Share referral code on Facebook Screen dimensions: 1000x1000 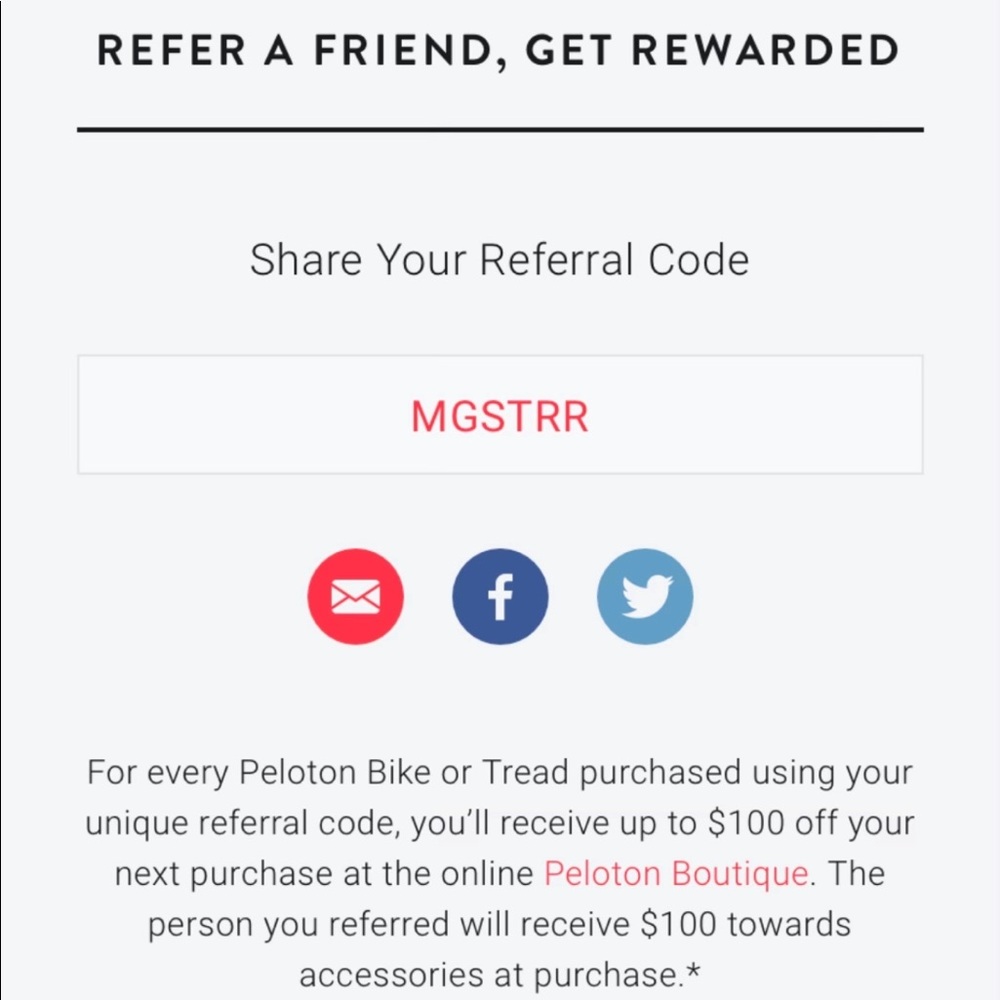(500, 597)
